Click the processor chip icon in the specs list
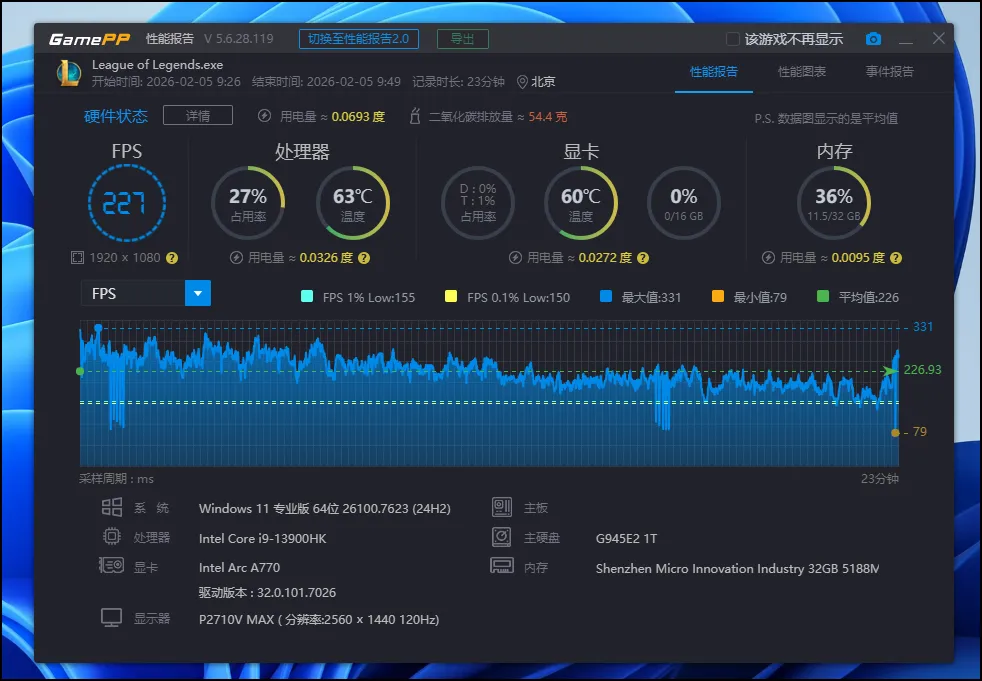 (x=111, y=536)
